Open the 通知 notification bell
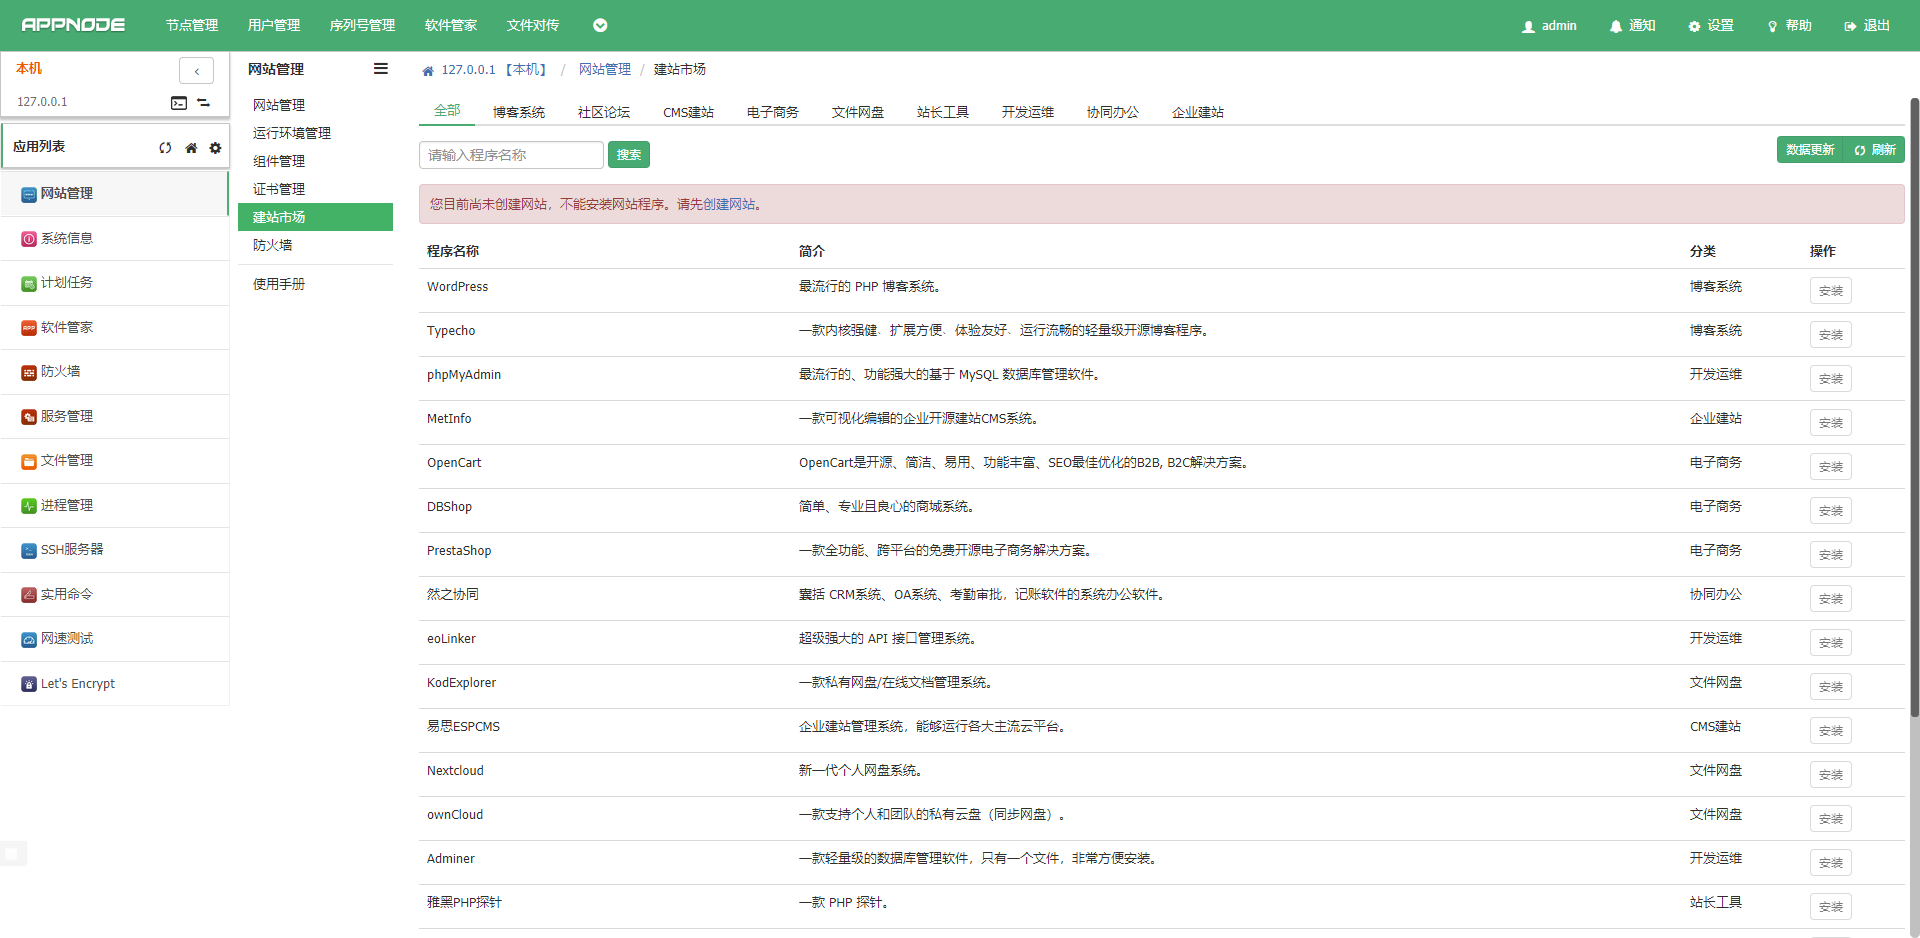1920x938 pixels. [x=1632, y=26]
